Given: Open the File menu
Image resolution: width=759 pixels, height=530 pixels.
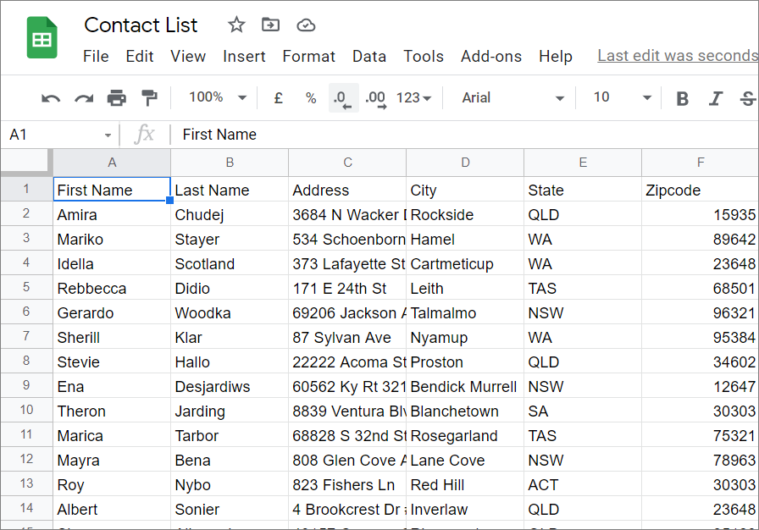Looking at the screenshot, I should tap(96, 56).
